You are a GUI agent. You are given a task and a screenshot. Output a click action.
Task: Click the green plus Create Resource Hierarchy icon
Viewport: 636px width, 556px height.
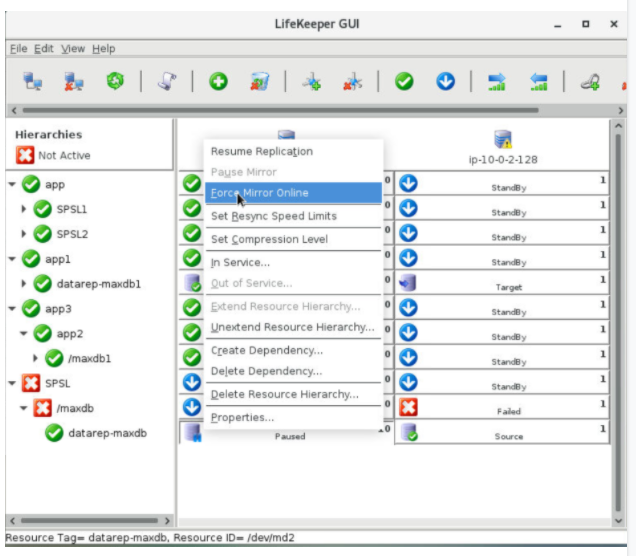pyautogui.click(x=218, y=82)
